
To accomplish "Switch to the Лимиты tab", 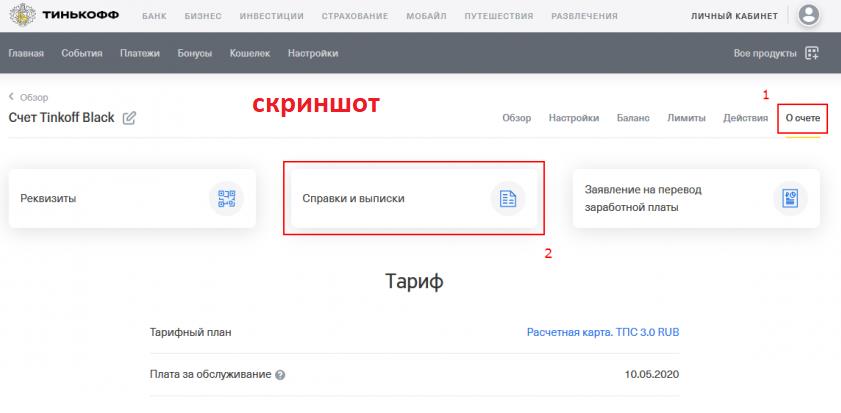I will pos(686,118).
